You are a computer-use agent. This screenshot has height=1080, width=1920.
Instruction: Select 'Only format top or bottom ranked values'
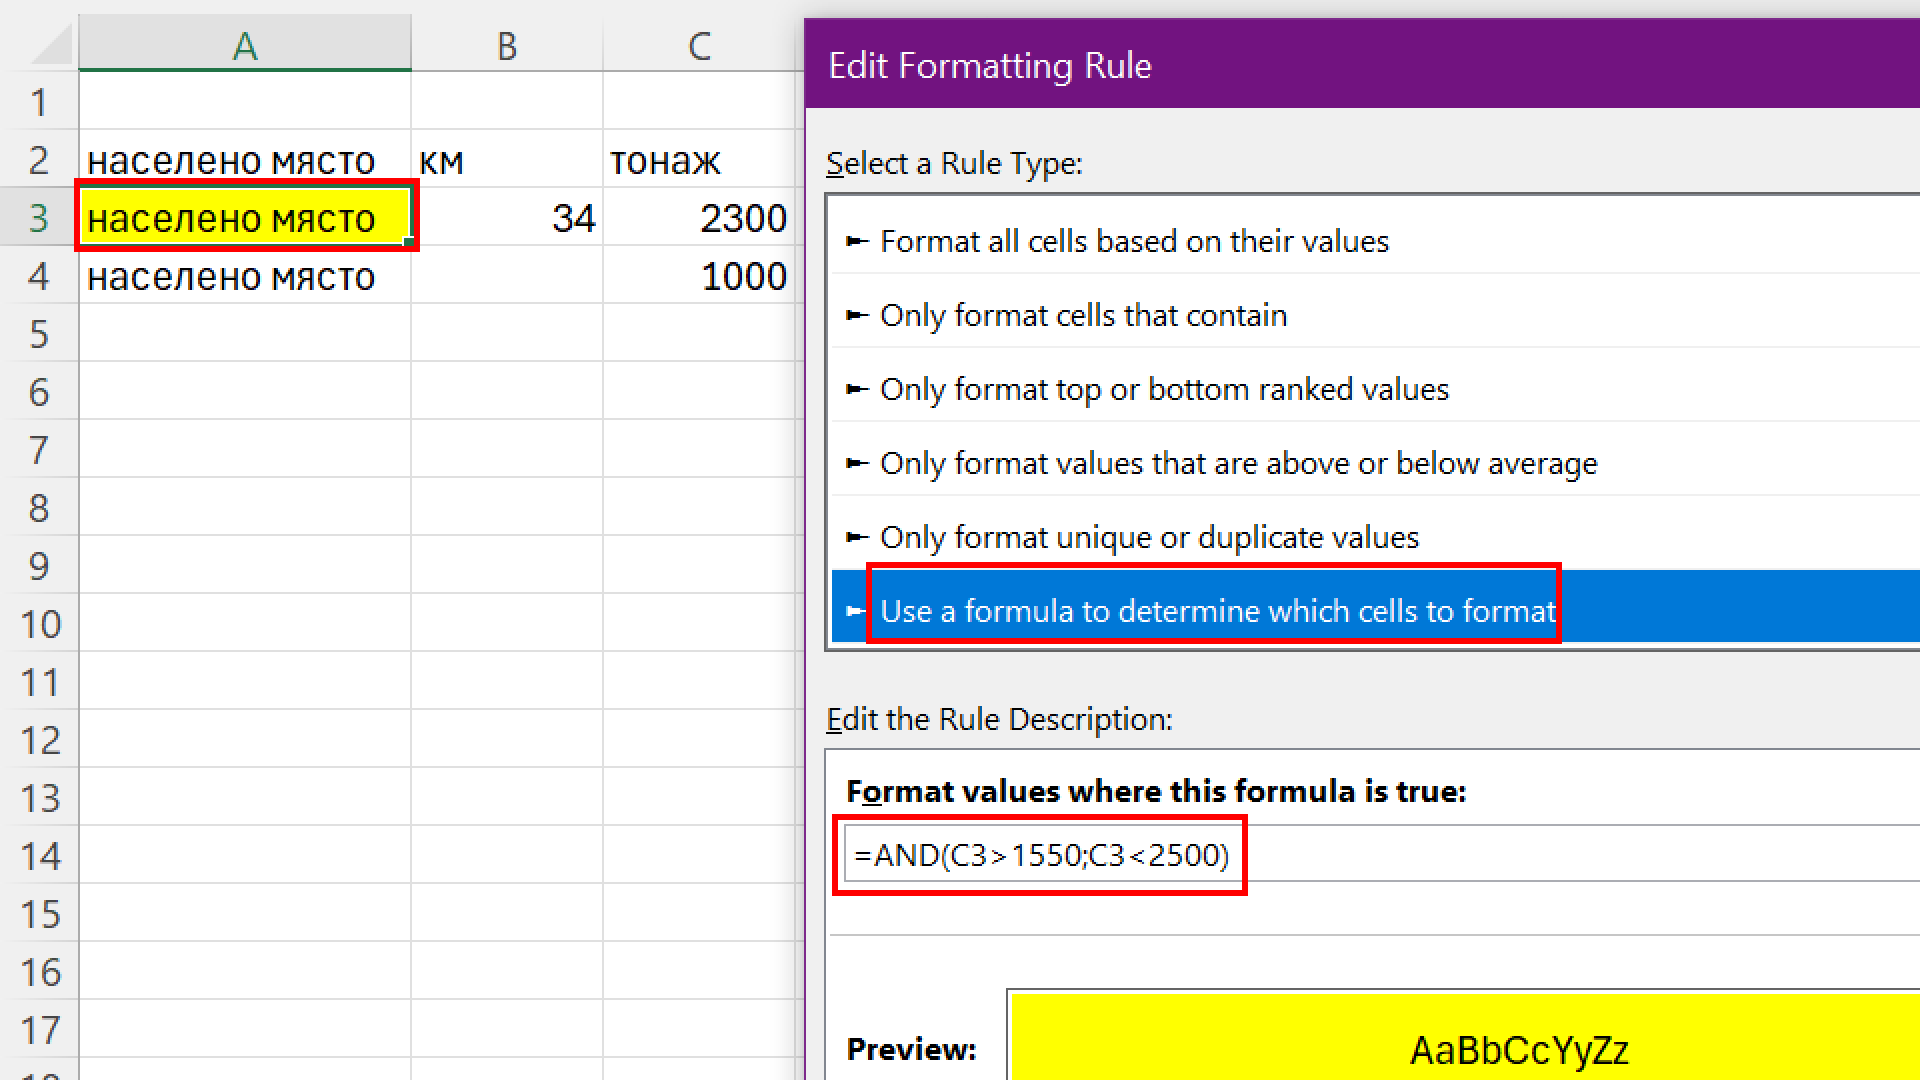coord(1164,389)
